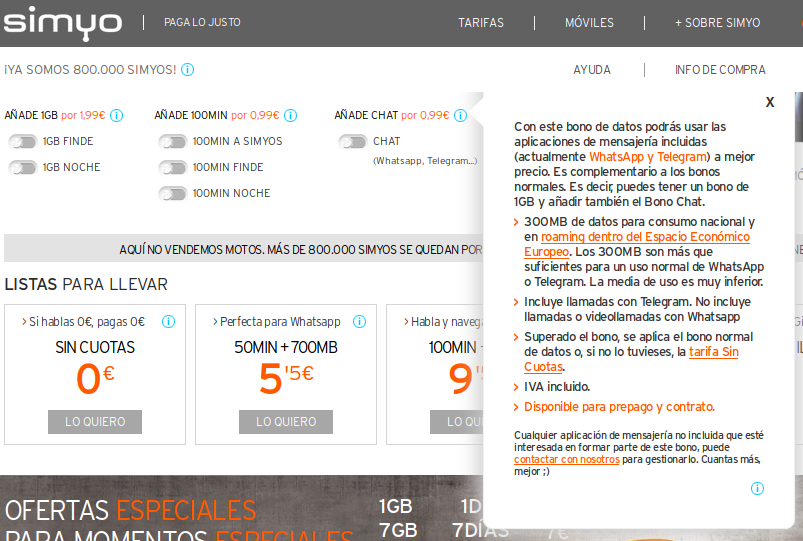
Task: Click the 5'5€ price
Action: (x=286, y=378)
